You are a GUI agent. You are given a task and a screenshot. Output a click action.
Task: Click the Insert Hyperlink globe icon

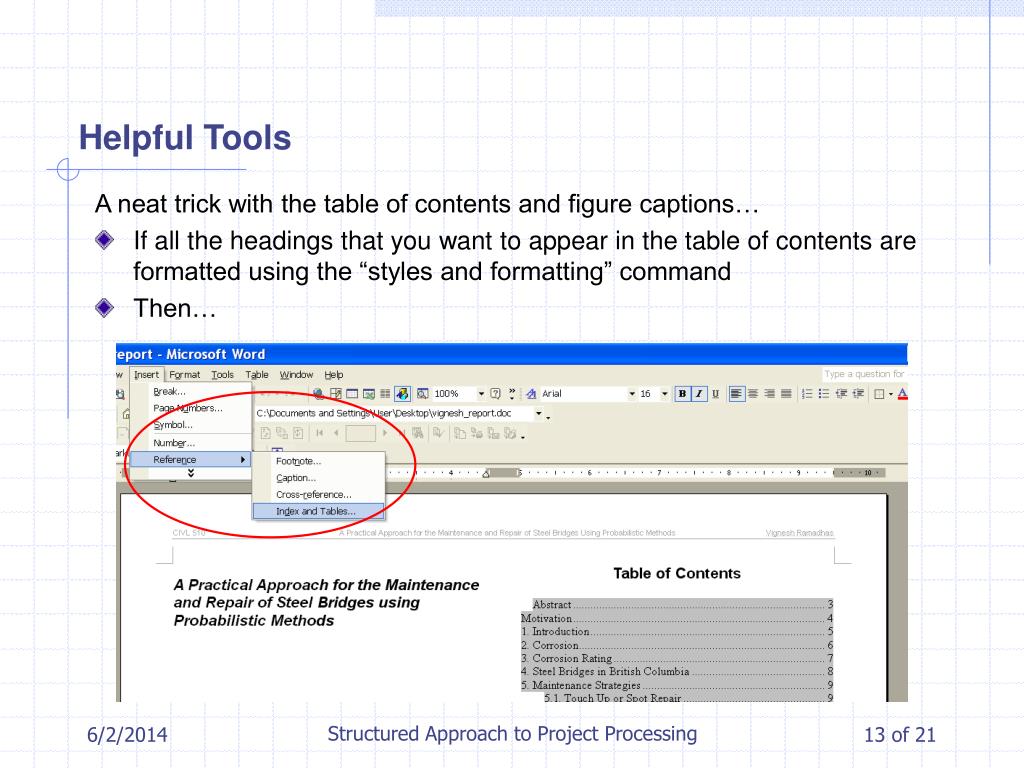click(x=319, y=394)
